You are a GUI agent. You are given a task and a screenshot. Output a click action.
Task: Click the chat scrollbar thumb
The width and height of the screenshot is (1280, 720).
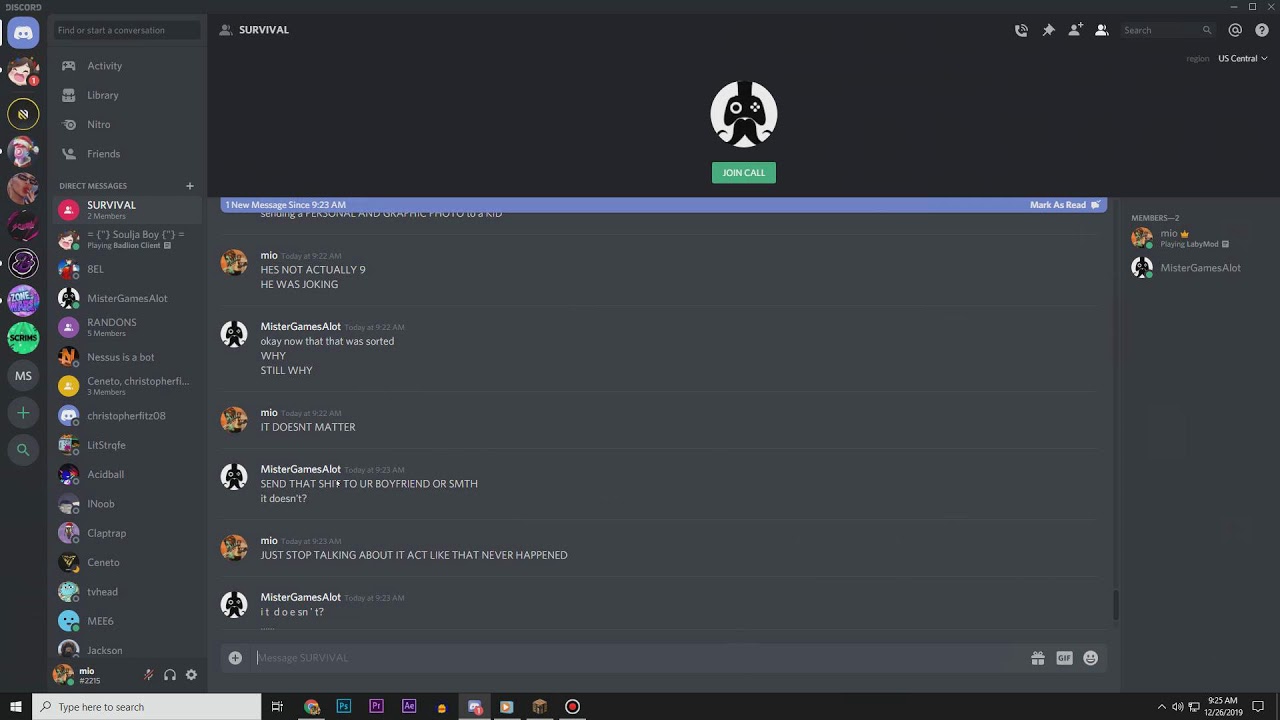[1116, 605]
